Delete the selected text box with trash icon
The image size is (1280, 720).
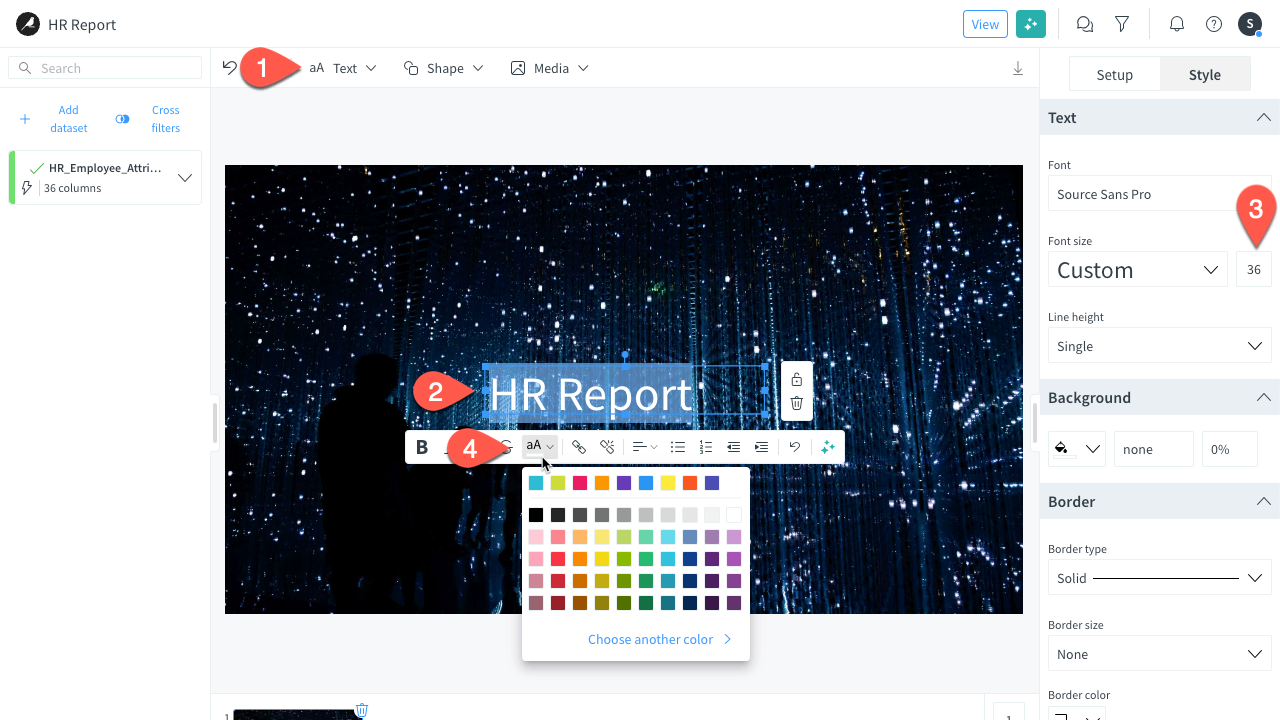[x=797, y=403]
